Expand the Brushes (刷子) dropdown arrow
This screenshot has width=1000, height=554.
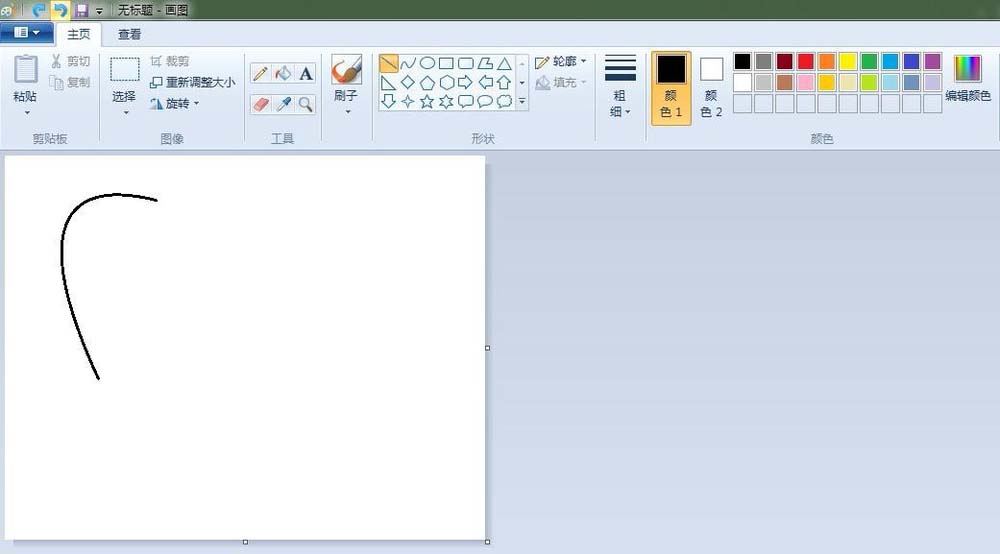(x=348, y=112)
